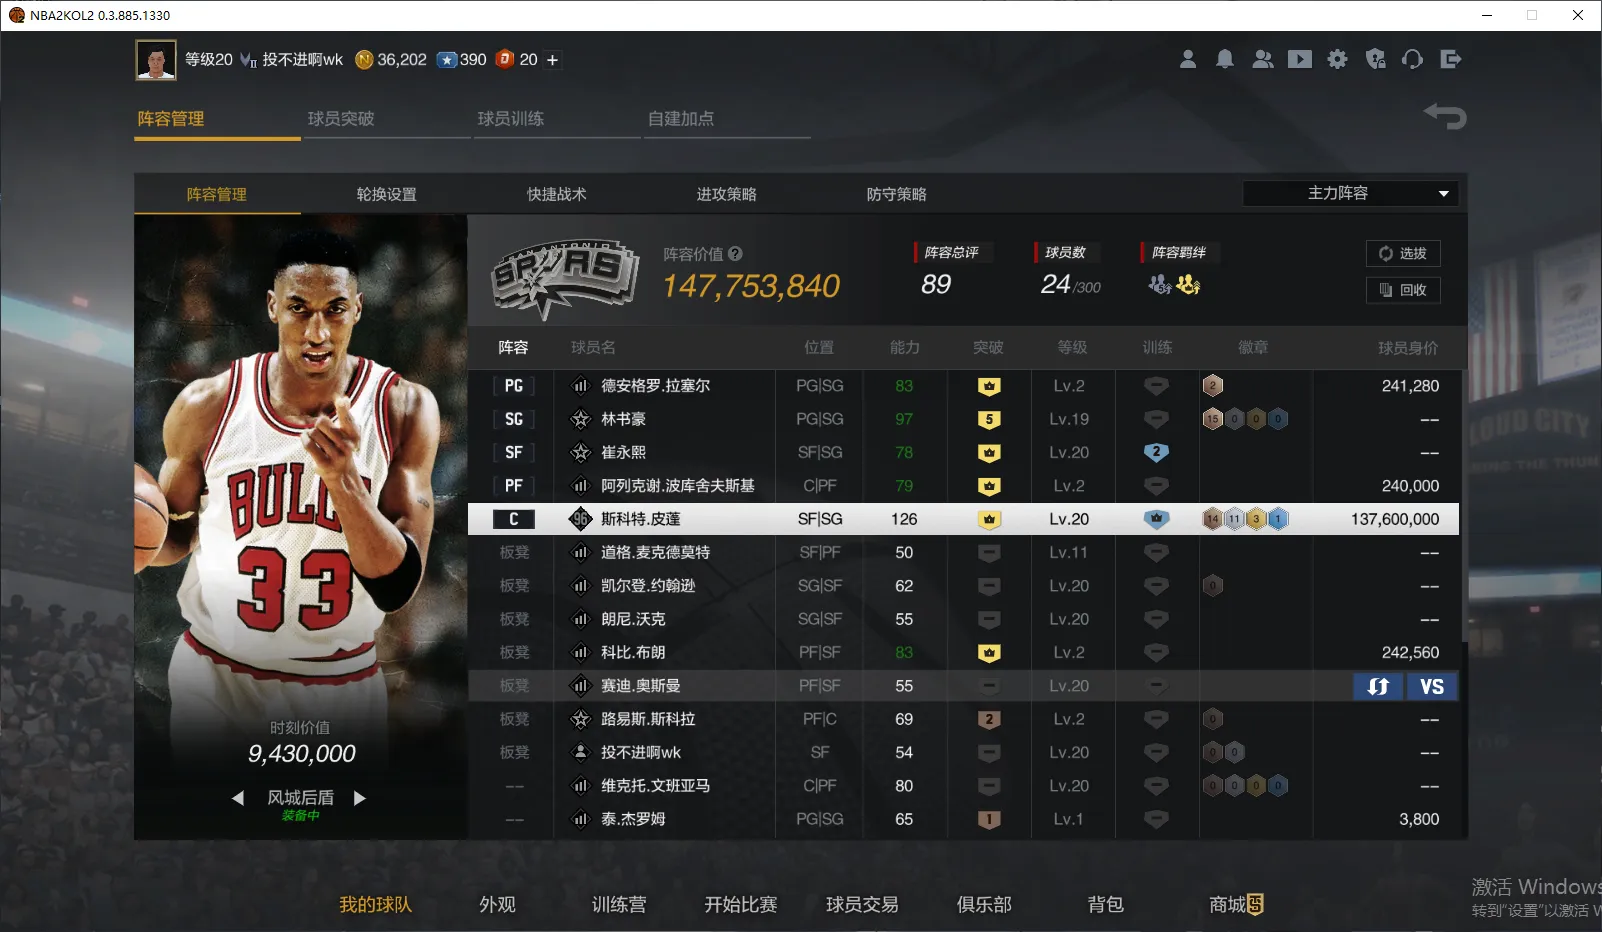1602x932 pixels.
Task: Select player 科比.布朗
Action: coord(633,652)
